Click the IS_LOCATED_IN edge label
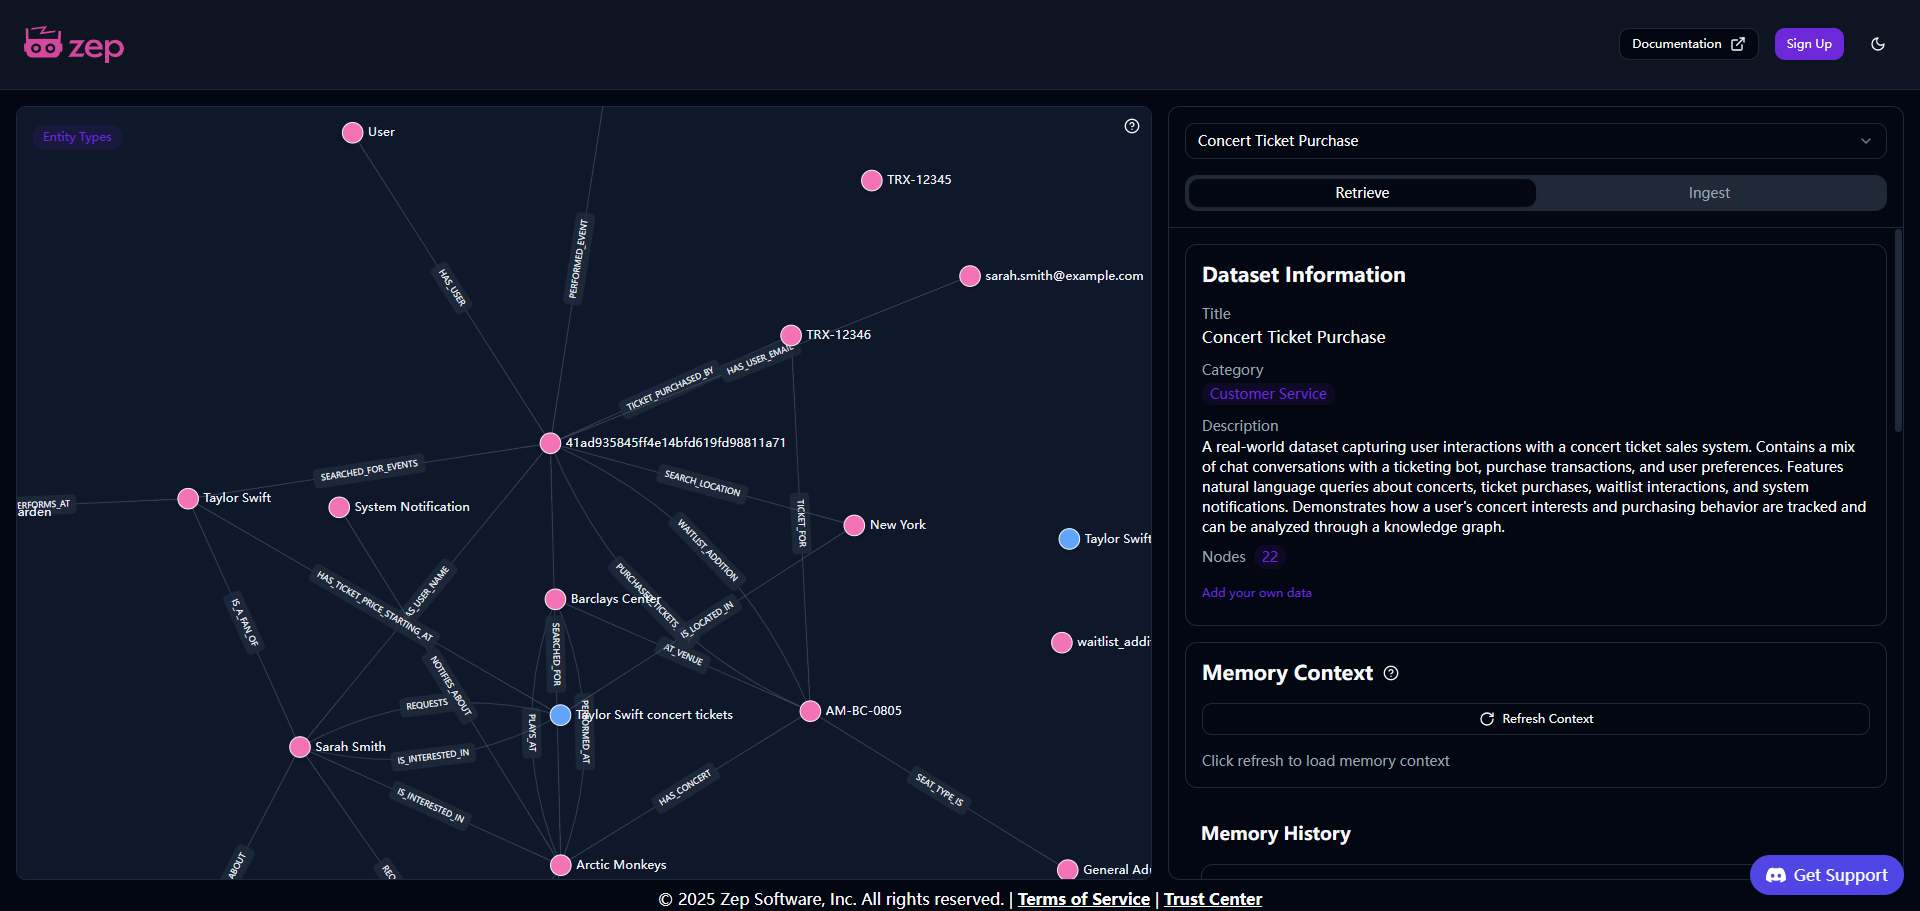The image size is (1920, 911). pyautogui.click(x=707, y=620)
